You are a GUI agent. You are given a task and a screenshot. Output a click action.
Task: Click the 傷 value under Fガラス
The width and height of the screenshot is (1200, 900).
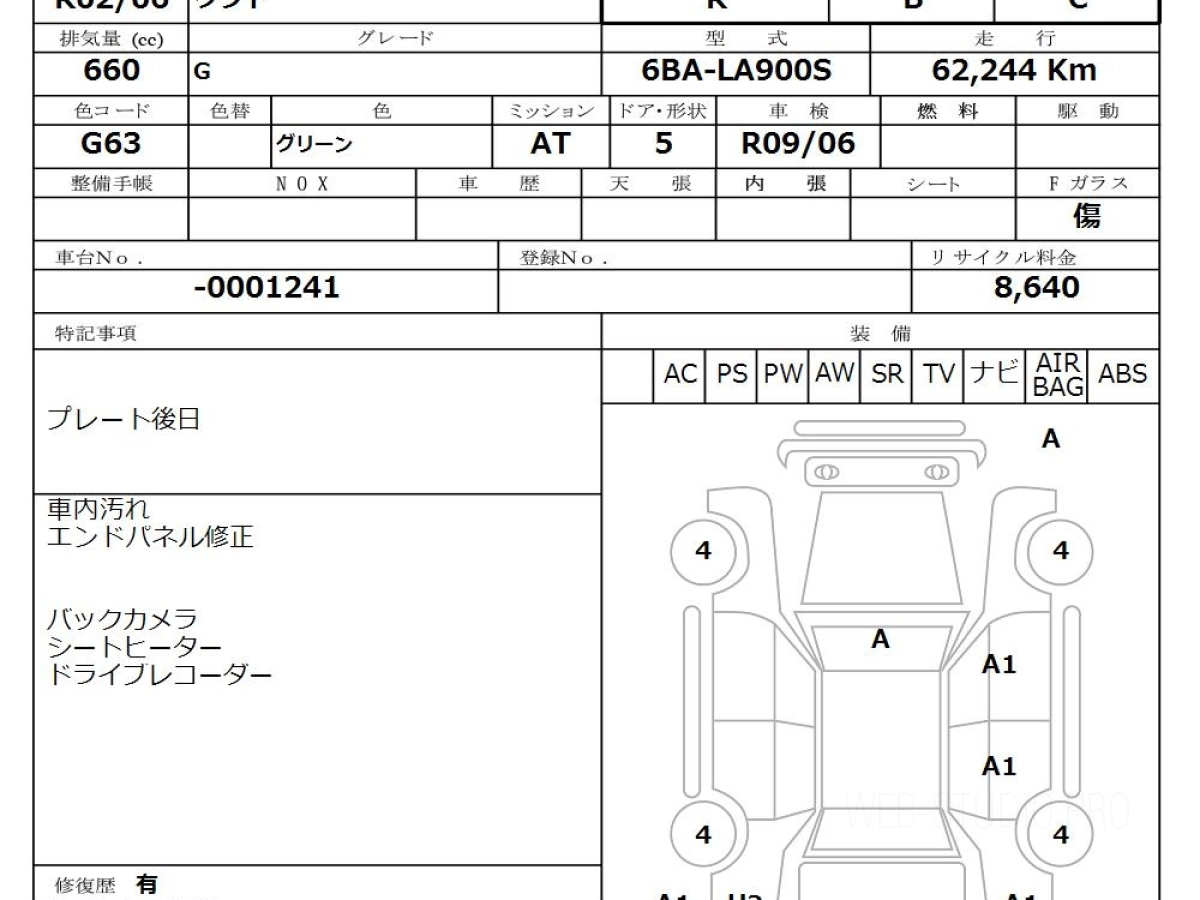click(1087, 217)
